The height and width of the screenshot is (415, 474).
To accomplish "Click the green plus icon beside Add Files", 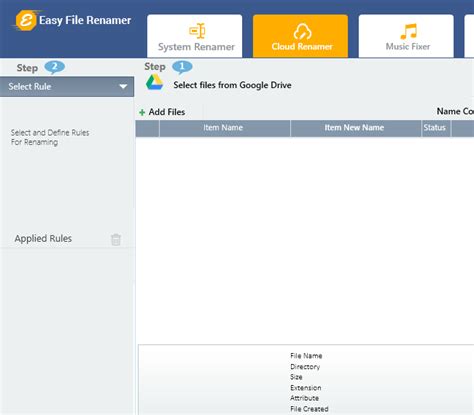I will [142, 113].
